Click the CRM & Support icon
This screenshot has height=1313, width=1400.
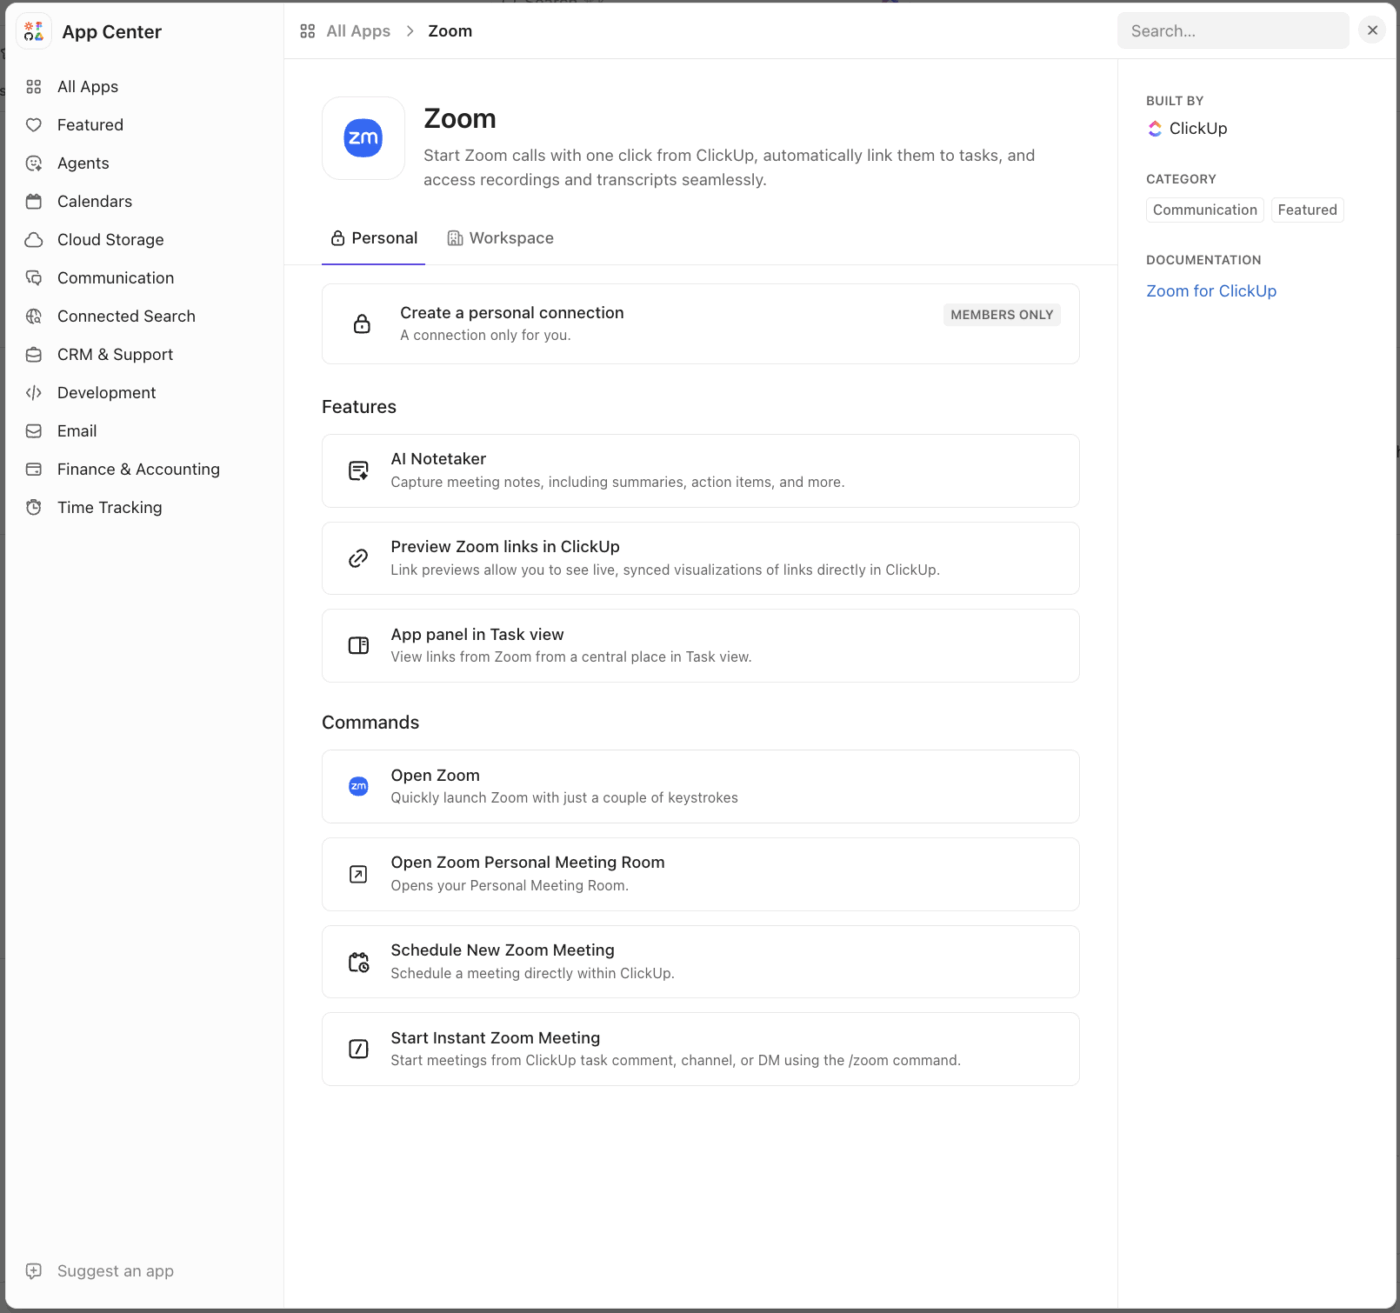pyautogui.click(x=34, y=354)
